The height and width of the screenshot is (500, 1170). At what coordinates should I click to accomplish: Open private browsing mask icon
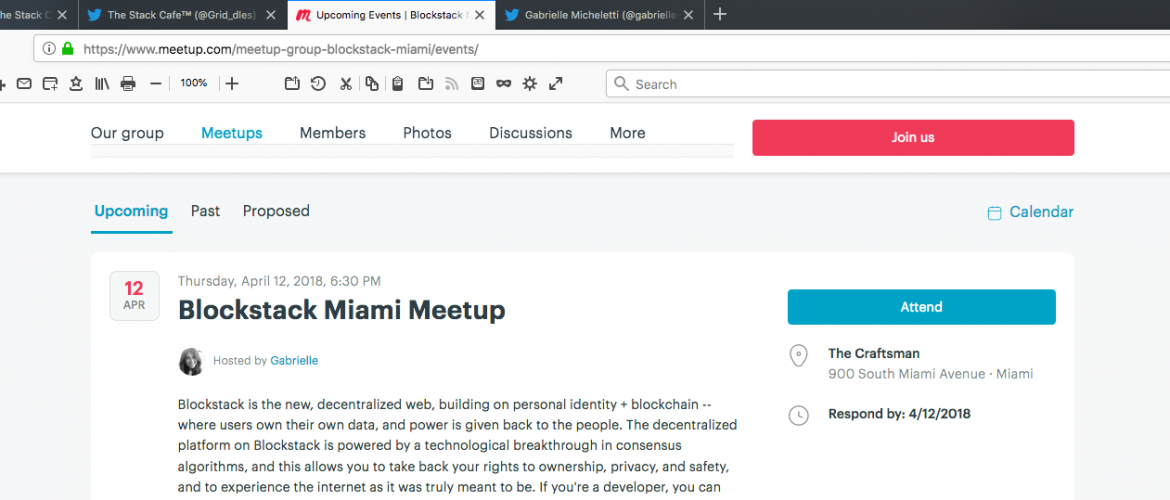[x=504, y=84]
